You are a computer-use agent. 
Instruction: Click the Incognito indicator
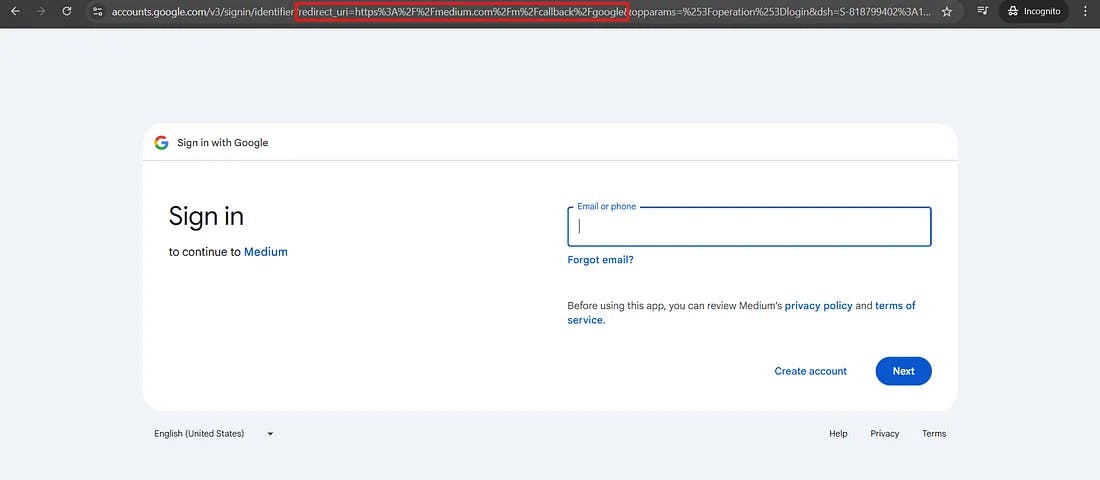1034,11
